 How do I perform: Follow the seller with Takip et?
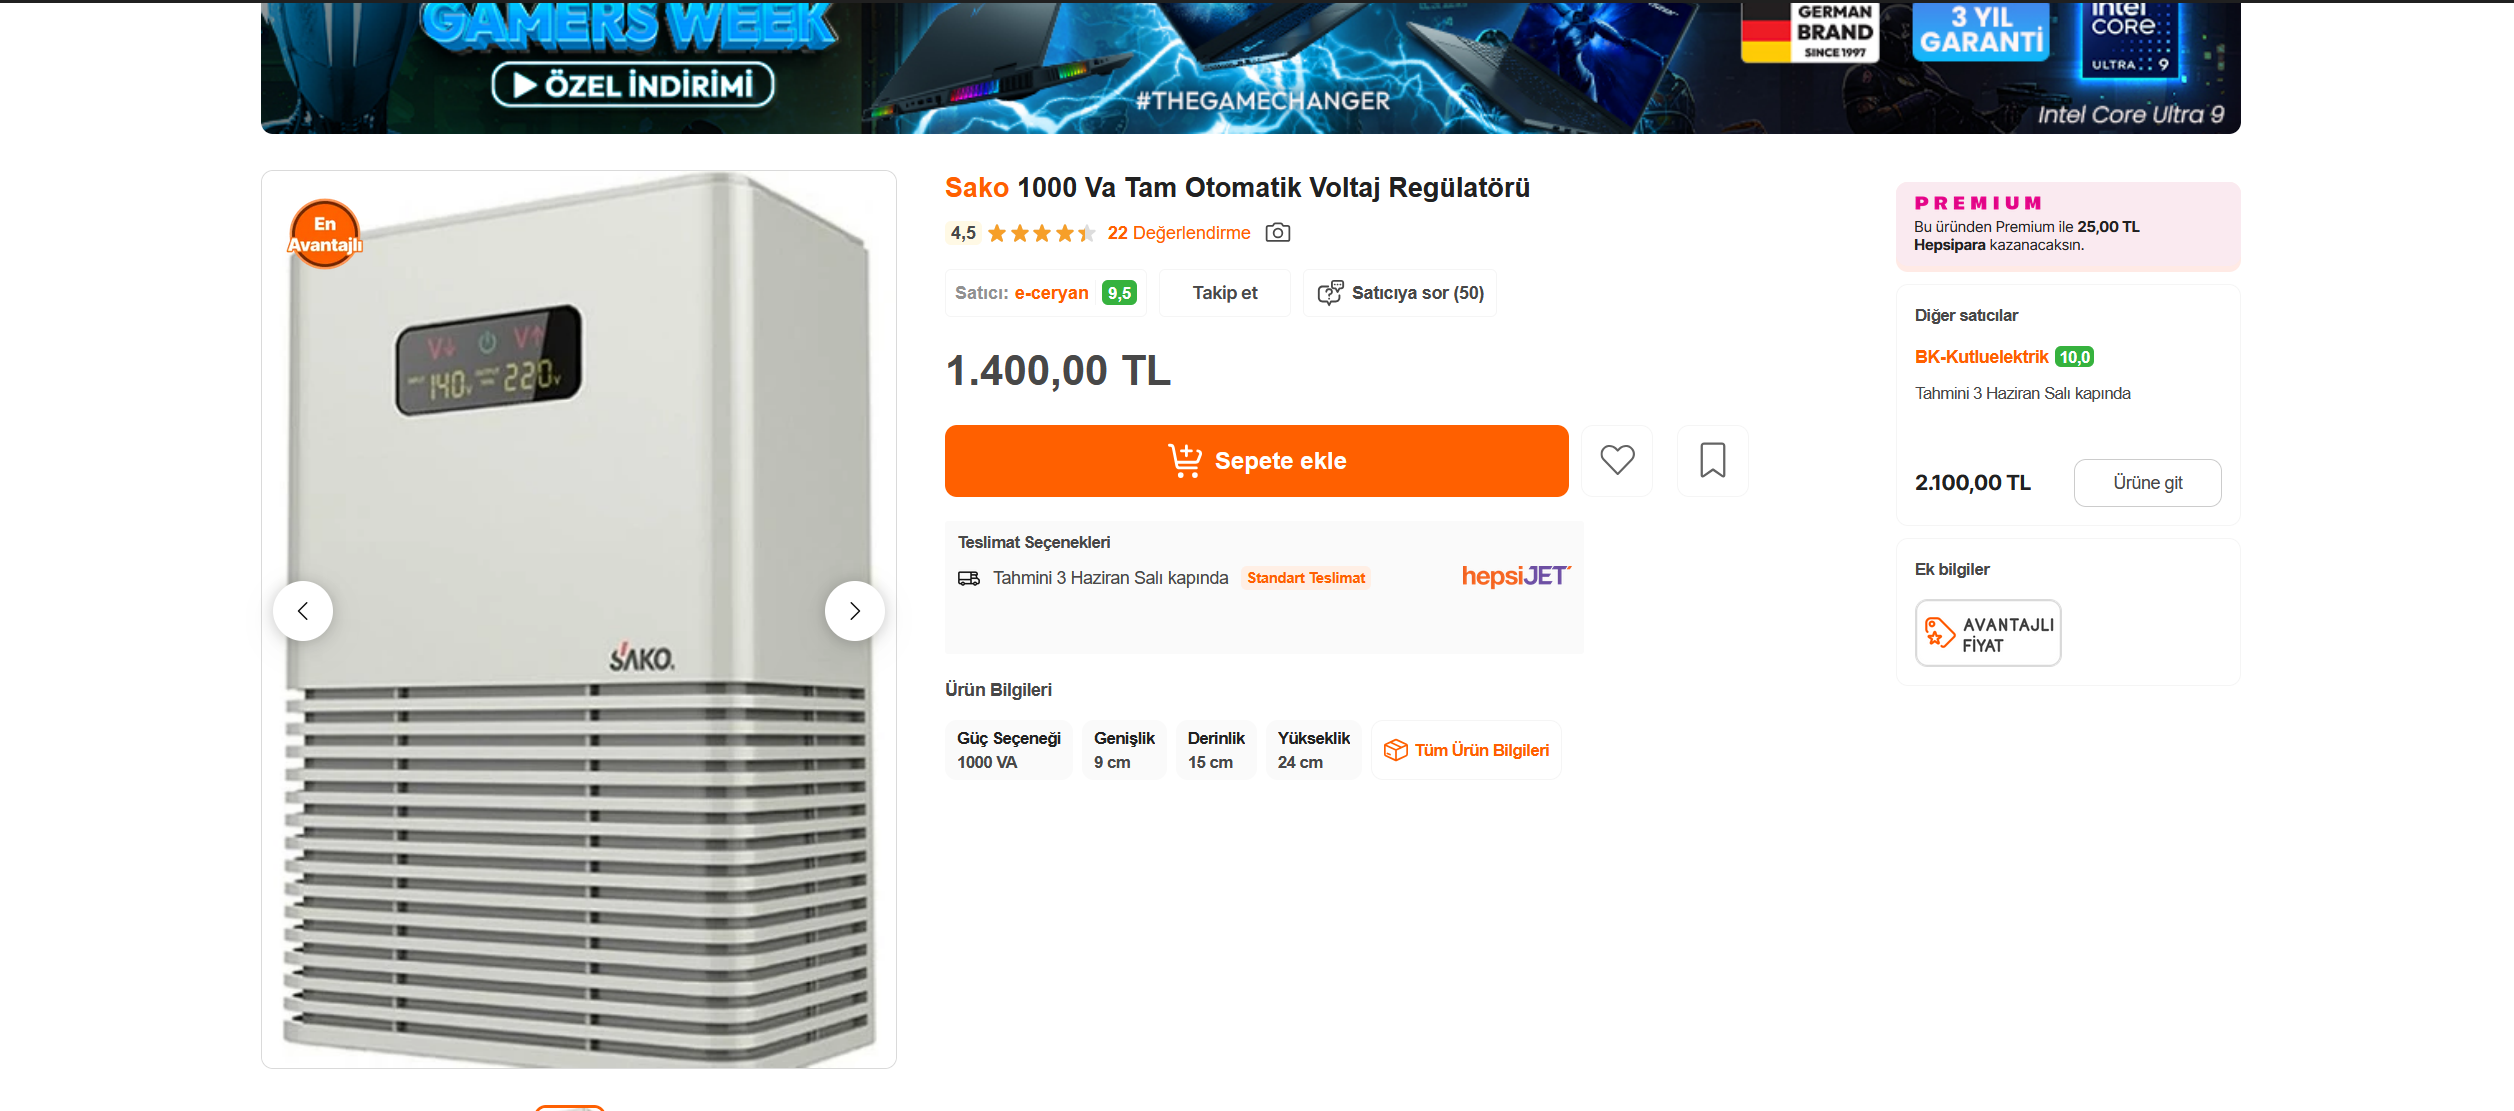point(1224,293)
